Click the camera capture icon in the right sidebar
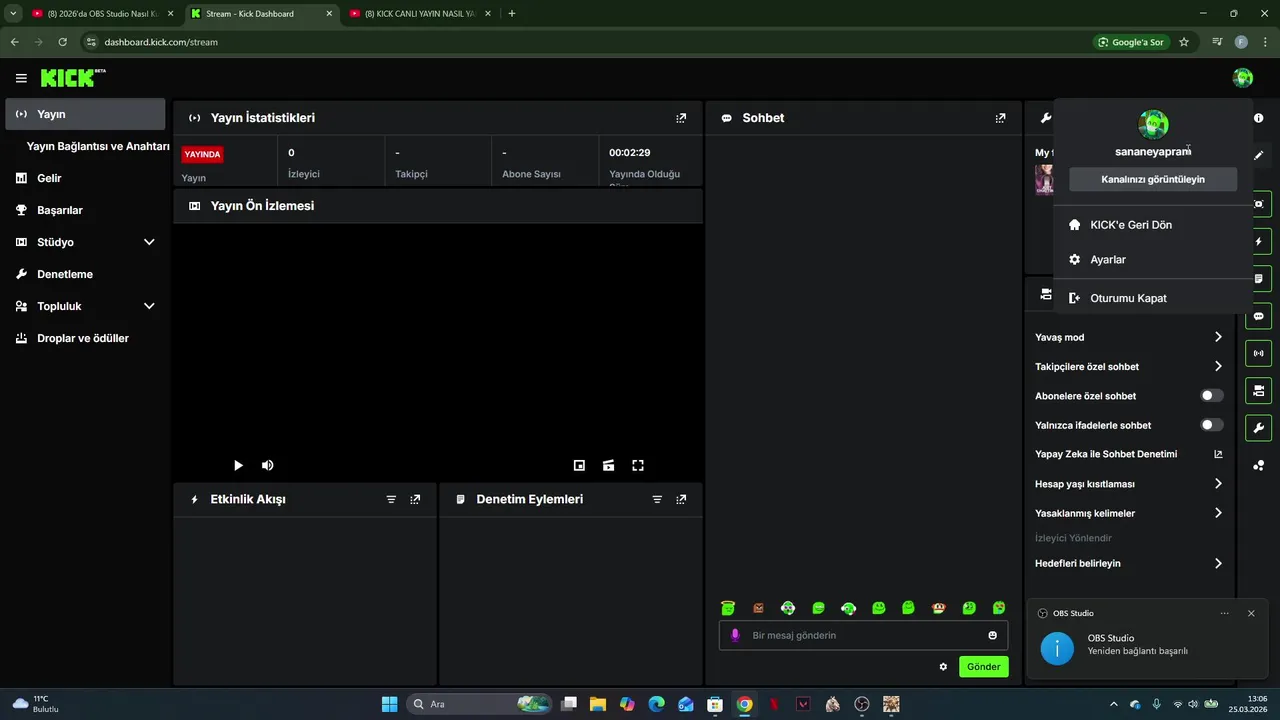The height and width of the screenshot is (720, 1280). coord(1258,204)
